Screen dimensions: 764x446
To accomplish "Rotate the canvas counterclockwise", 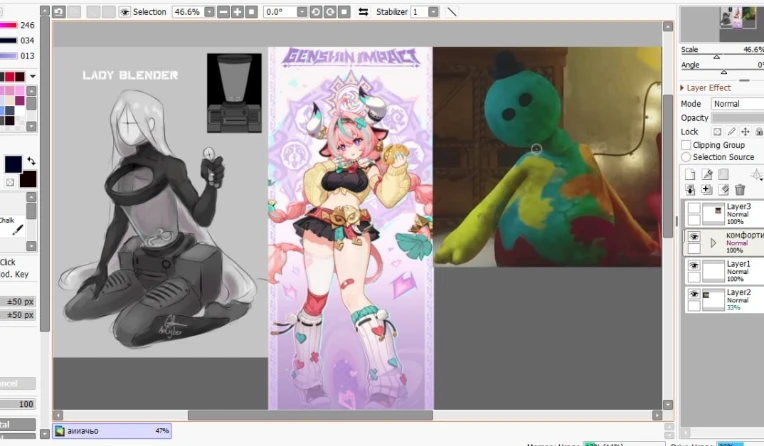I will pyautogui.click(x=316, y=12).
